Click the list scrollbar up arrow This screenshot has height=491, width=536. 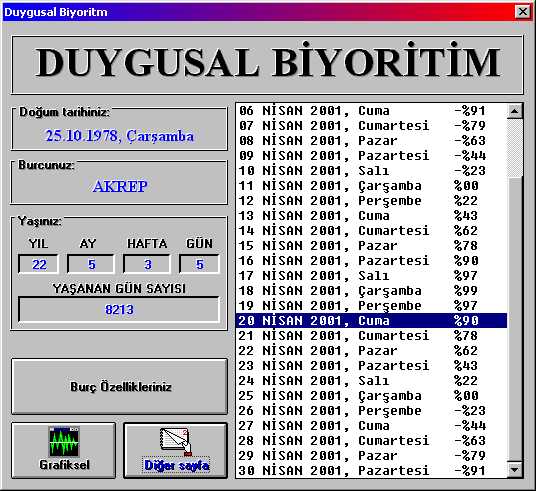click(x=514, y=111)
